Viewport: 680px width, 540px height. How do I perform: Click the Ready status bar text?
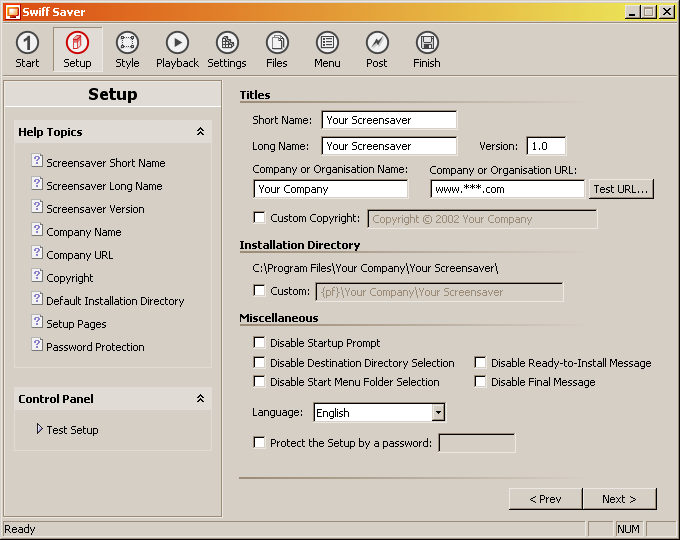point(20,529)
